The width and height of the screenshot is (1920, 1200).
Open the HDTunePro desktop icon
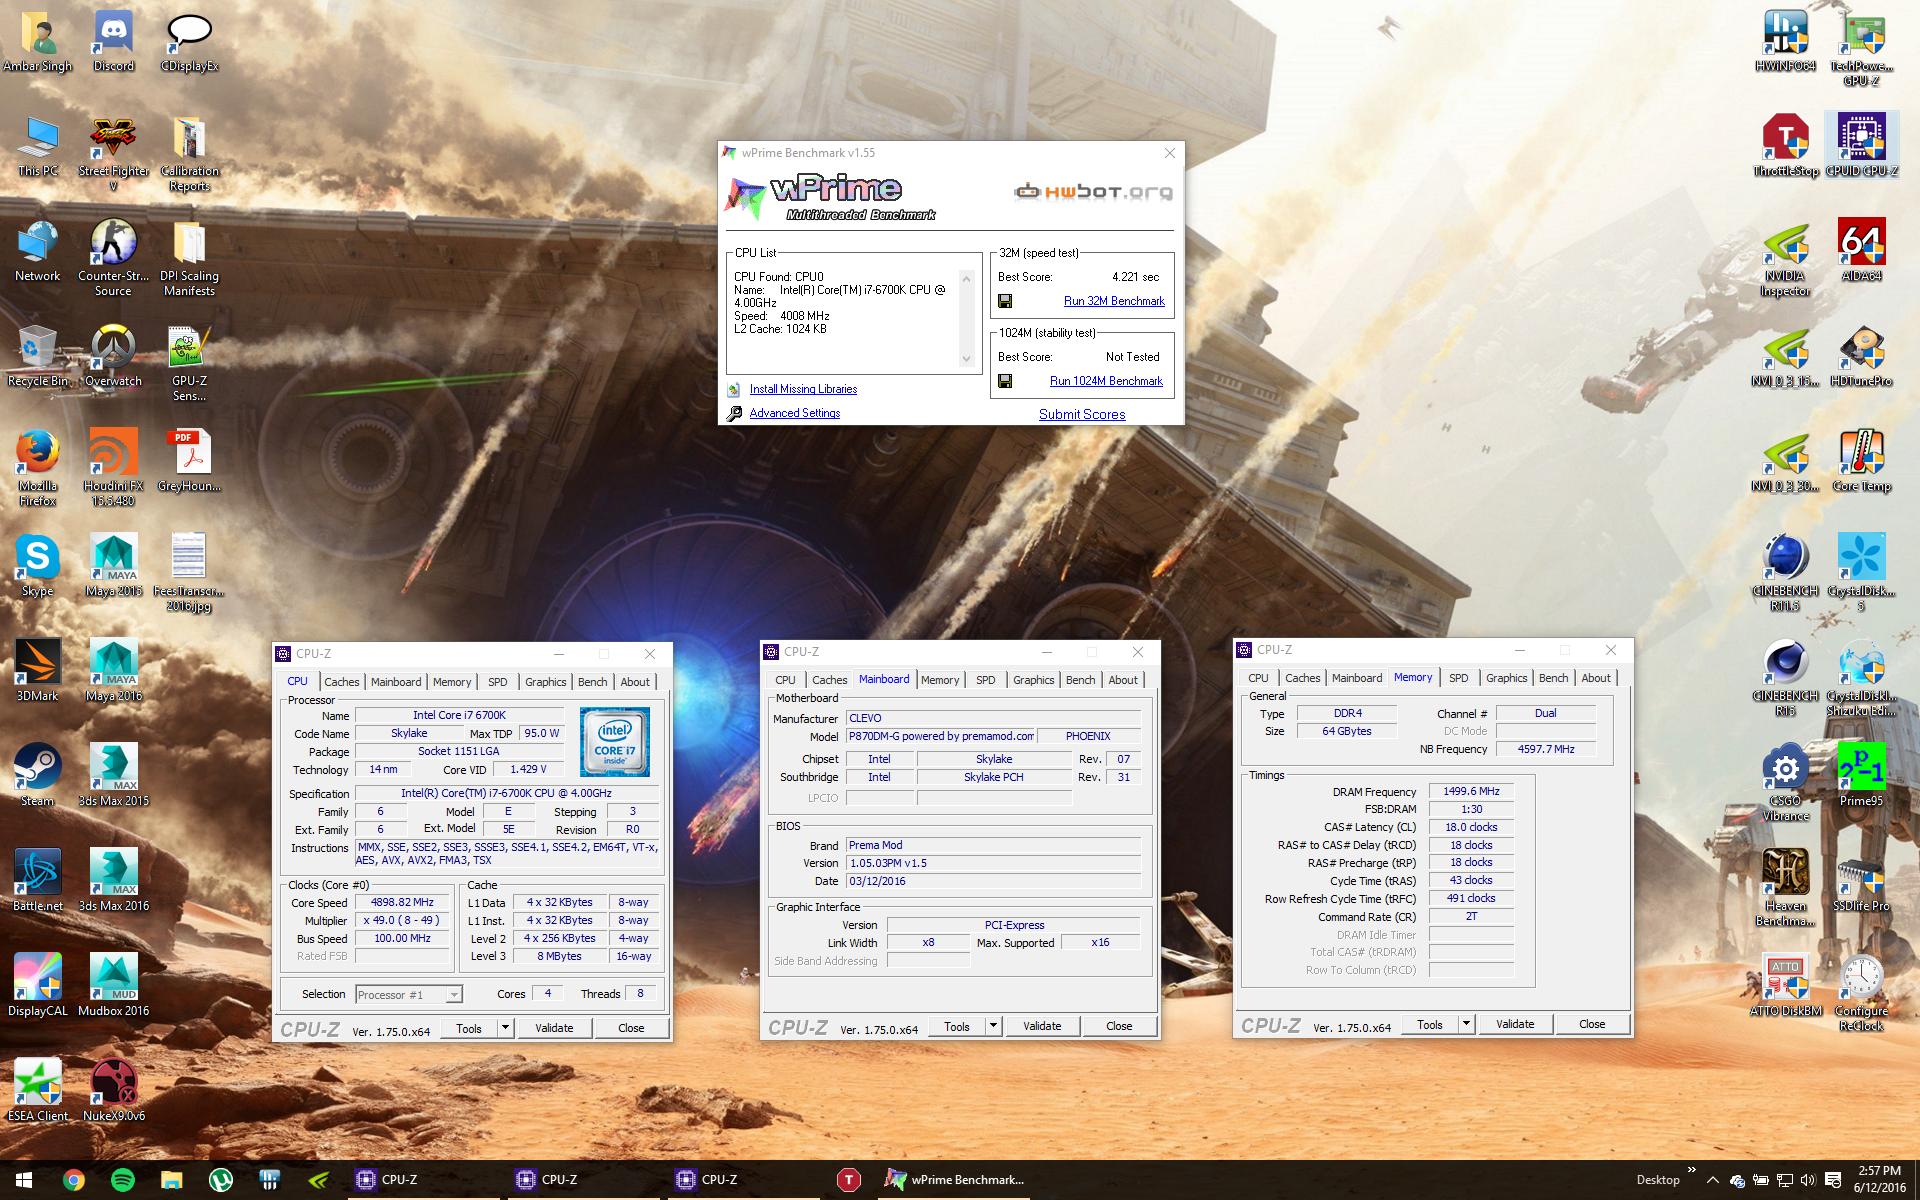pos(1861,356)
